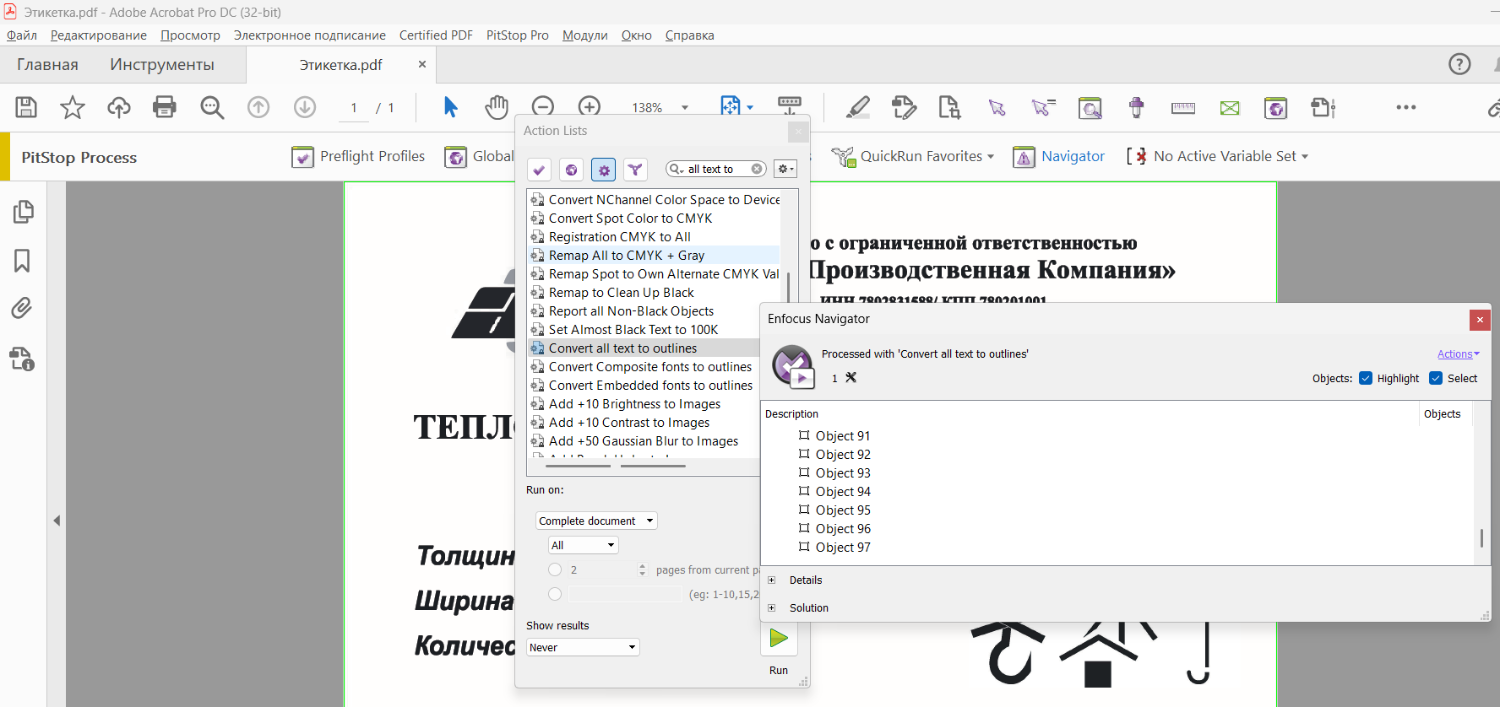Click the Enfocus Navigator vertical scrollbar thumb

[x=1481, y=539]
